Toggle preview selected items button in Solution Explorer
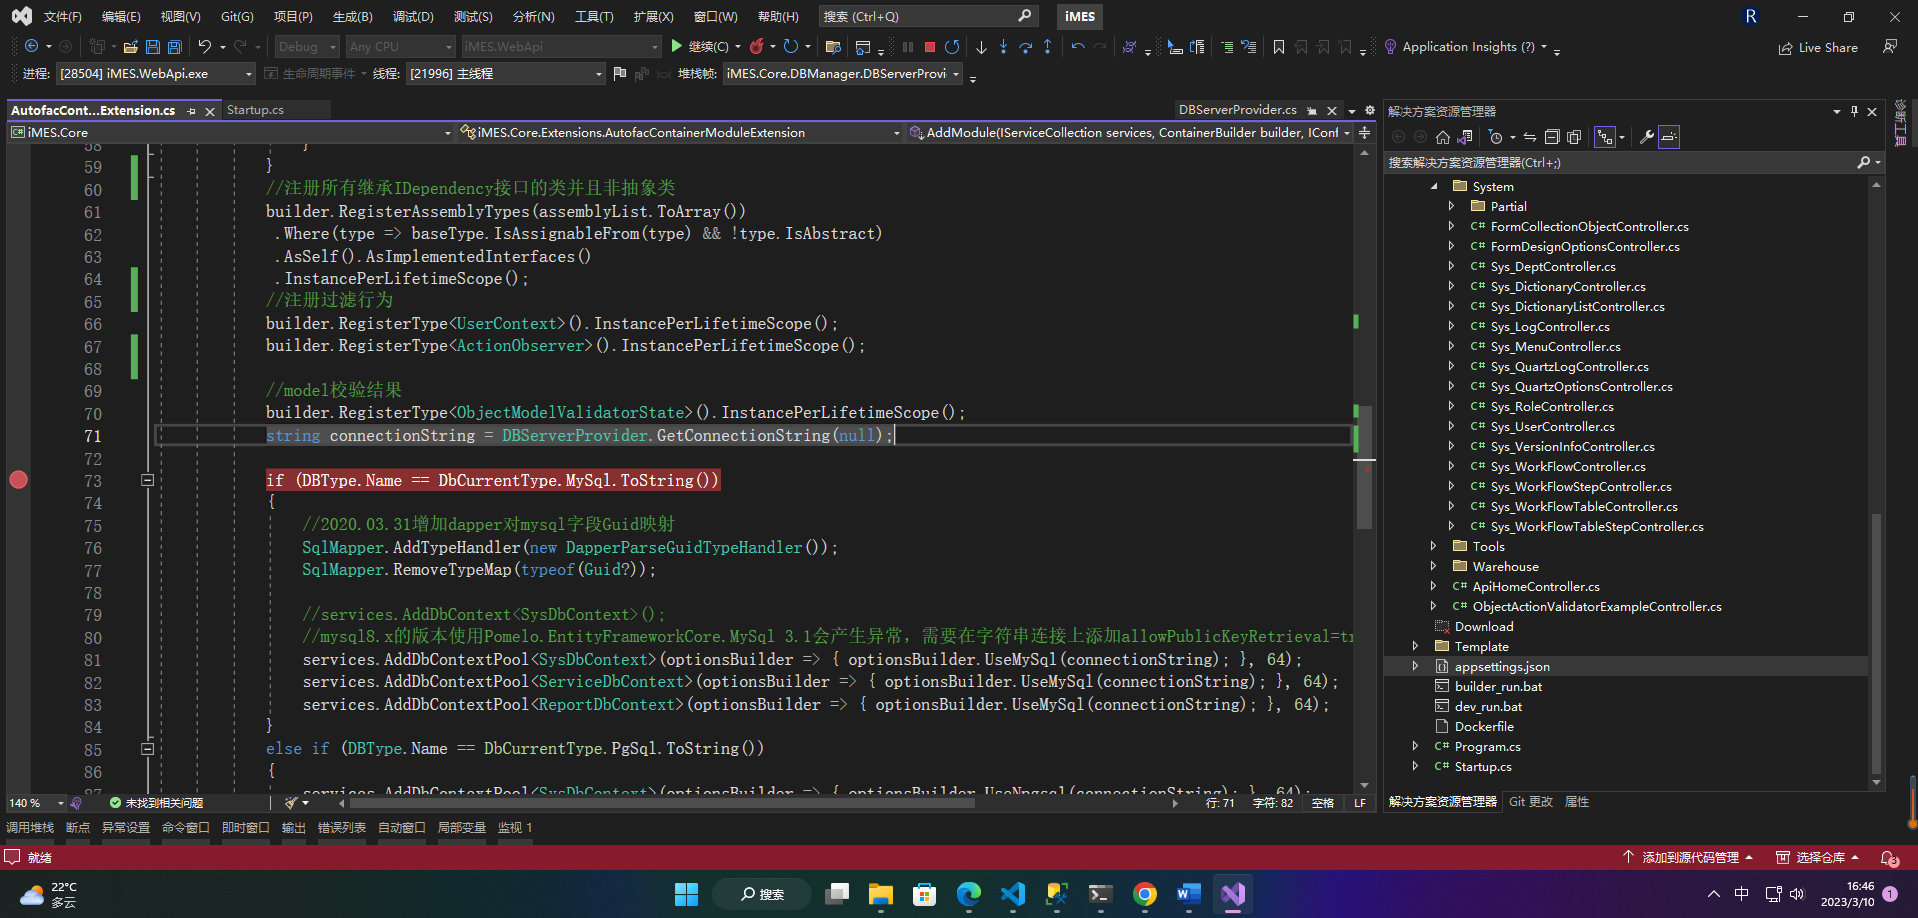This screenshot has width=1918, height=918. [1669, 137]
